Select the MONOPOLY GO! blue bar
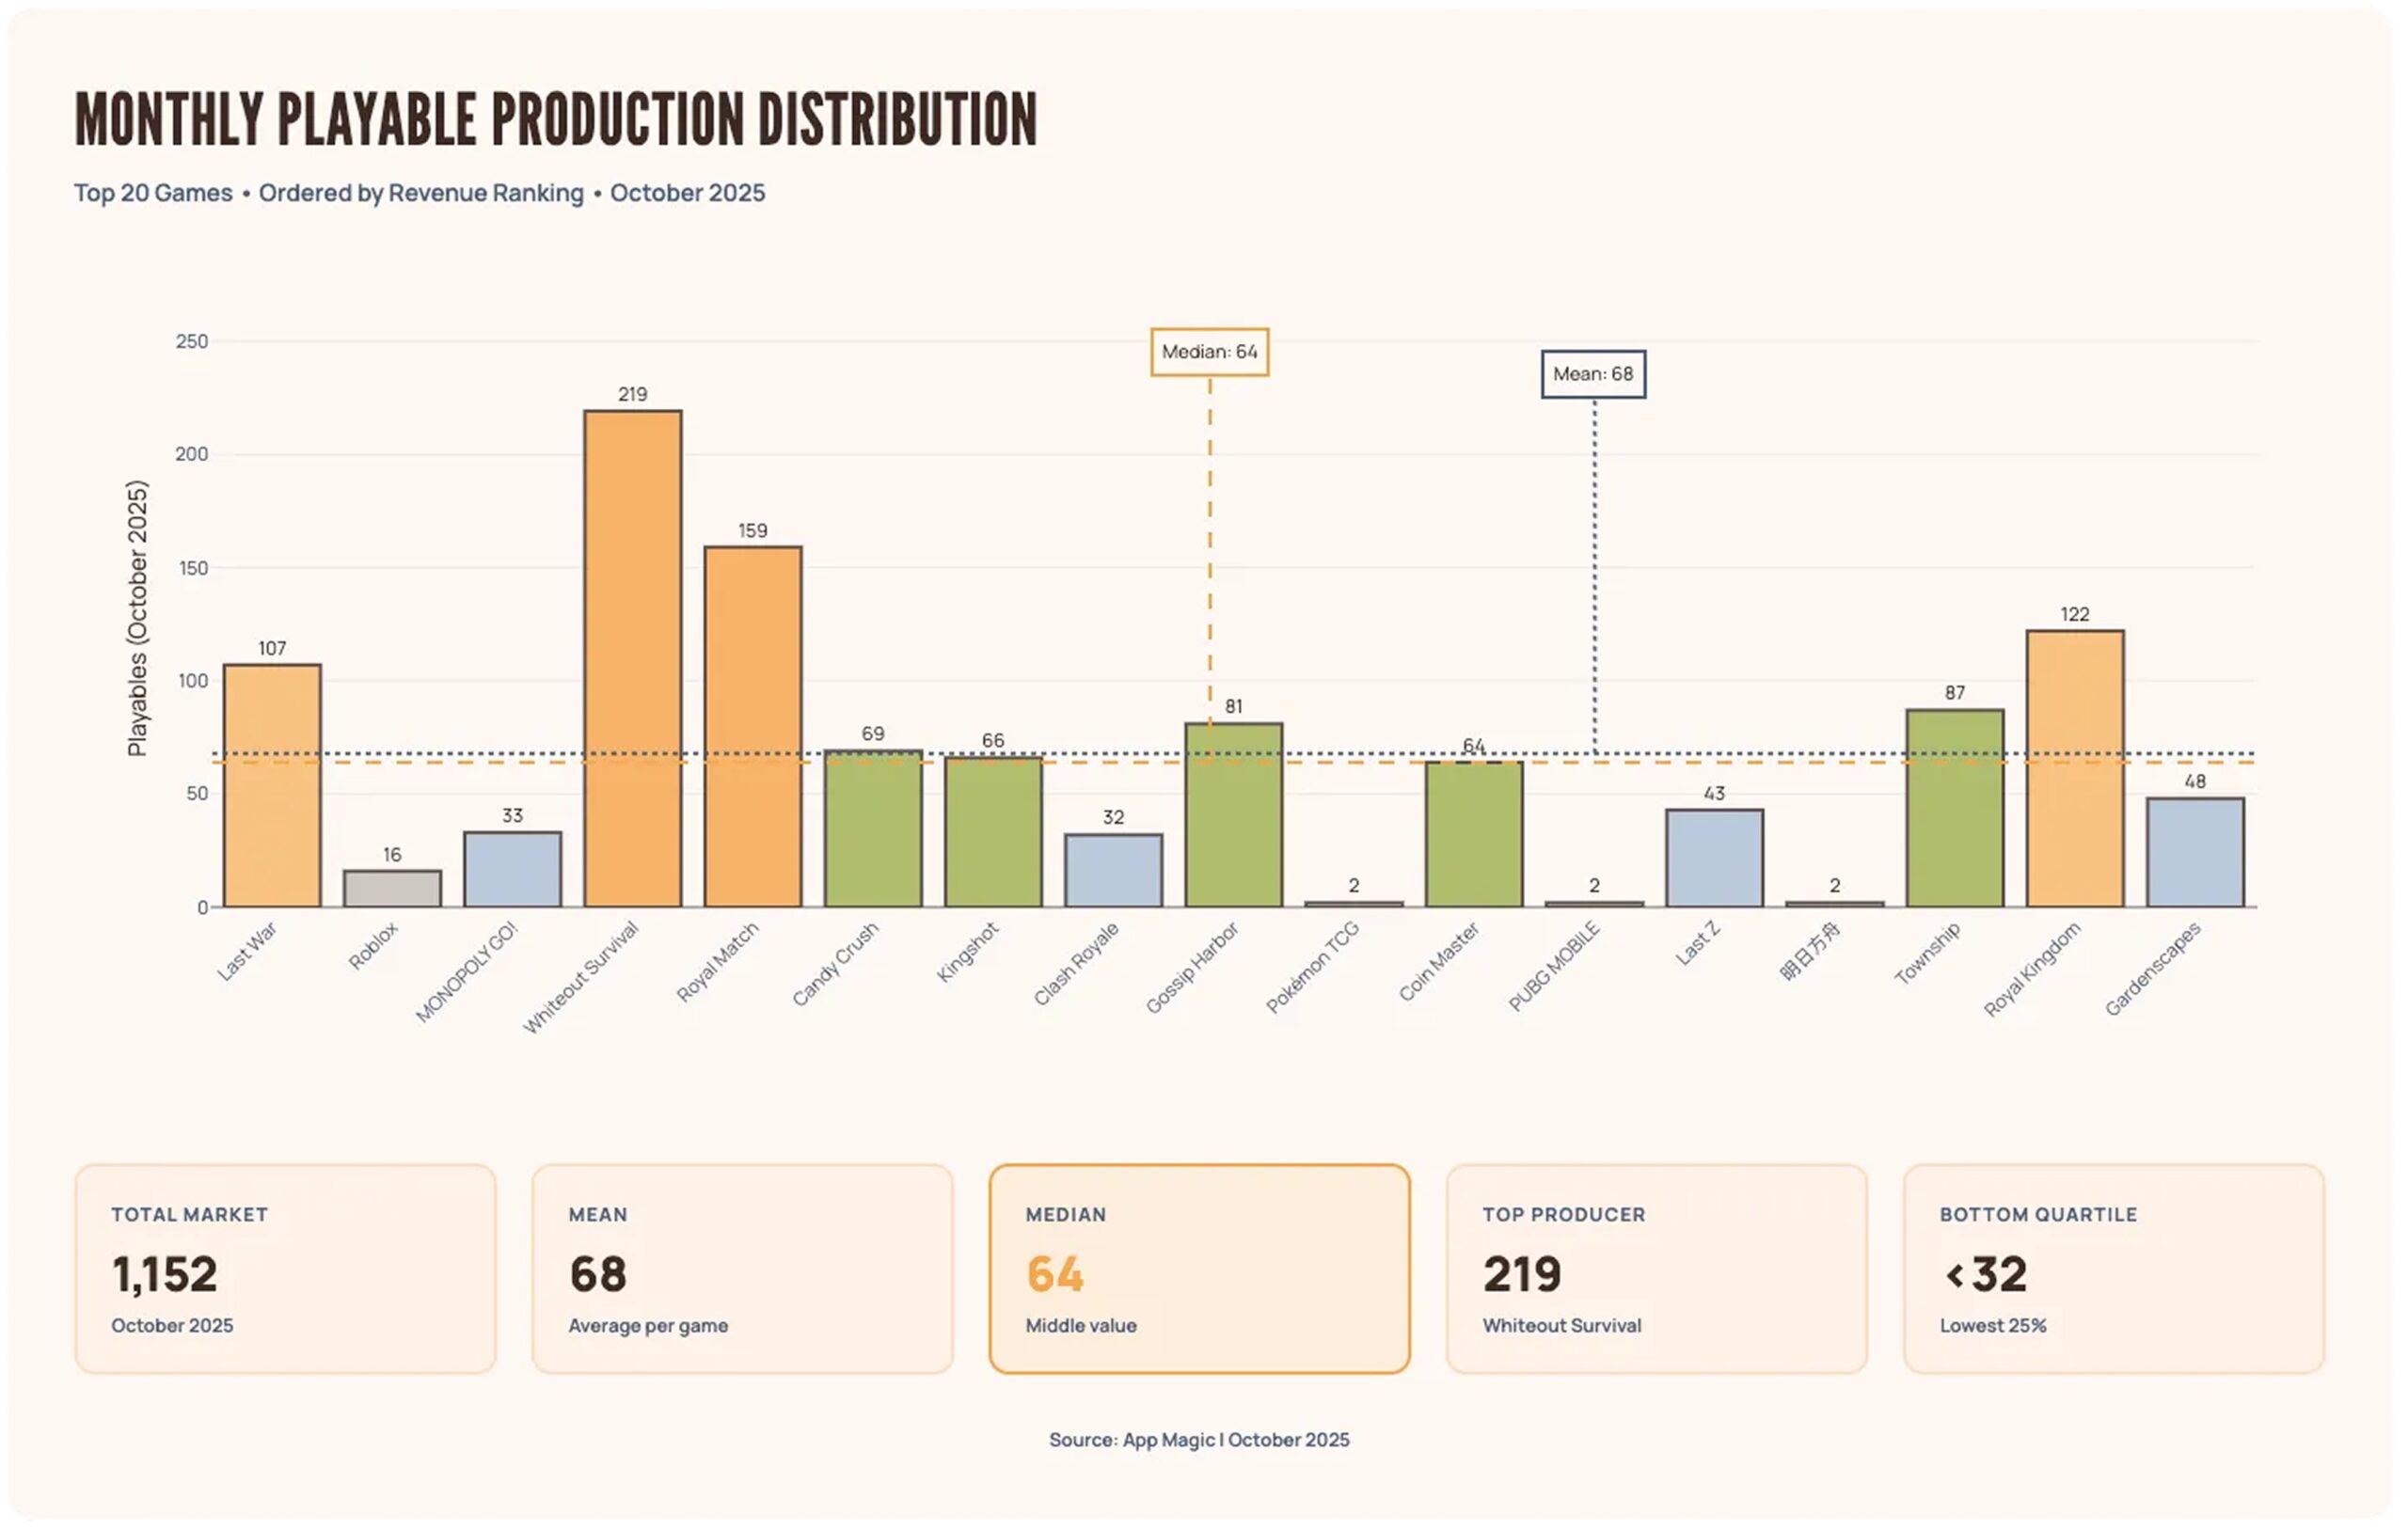The image size is (2408, 1530). (512, 869)
